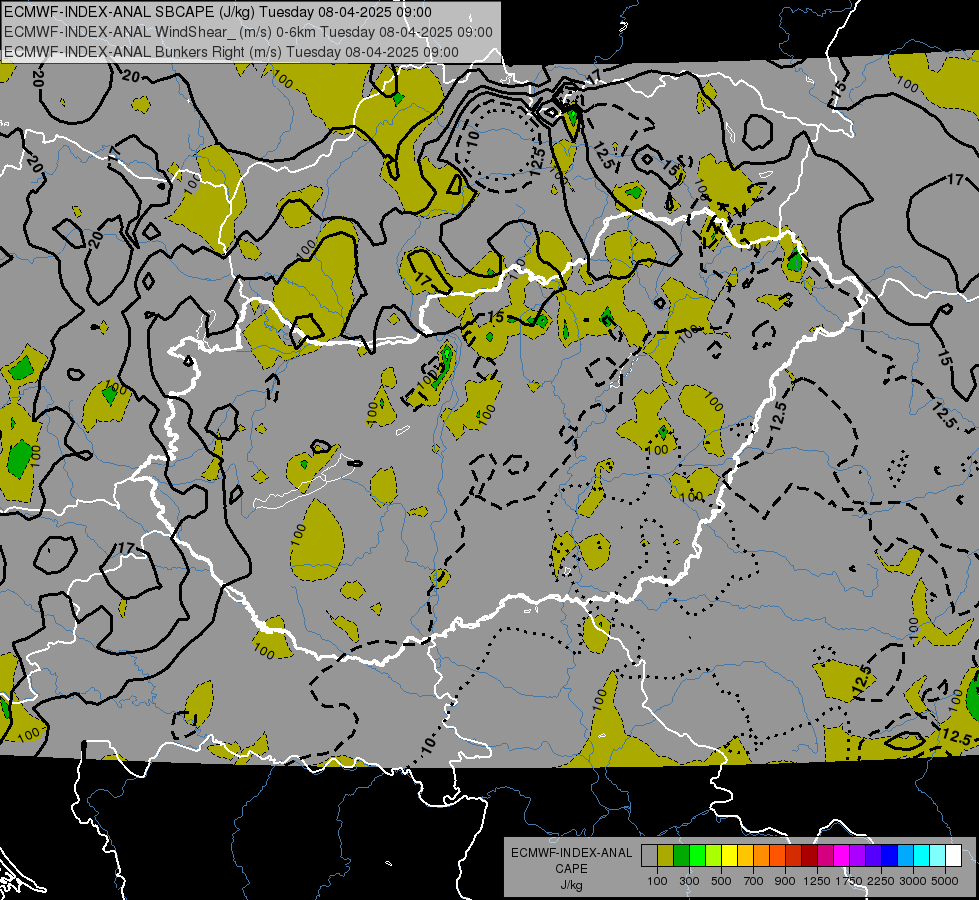Viewport: 979px width, 900px height.
Task: Click the gray first swatch in CAPE legend
Action: click(649, 856)
